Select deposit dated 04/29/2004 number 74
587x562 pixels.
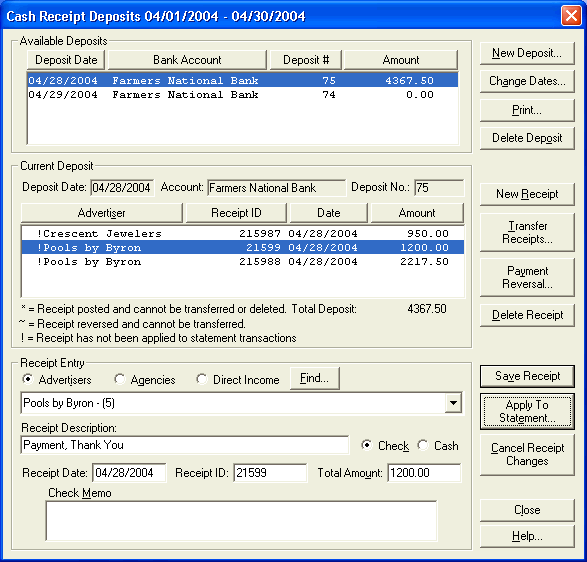[x=243, y=94]
